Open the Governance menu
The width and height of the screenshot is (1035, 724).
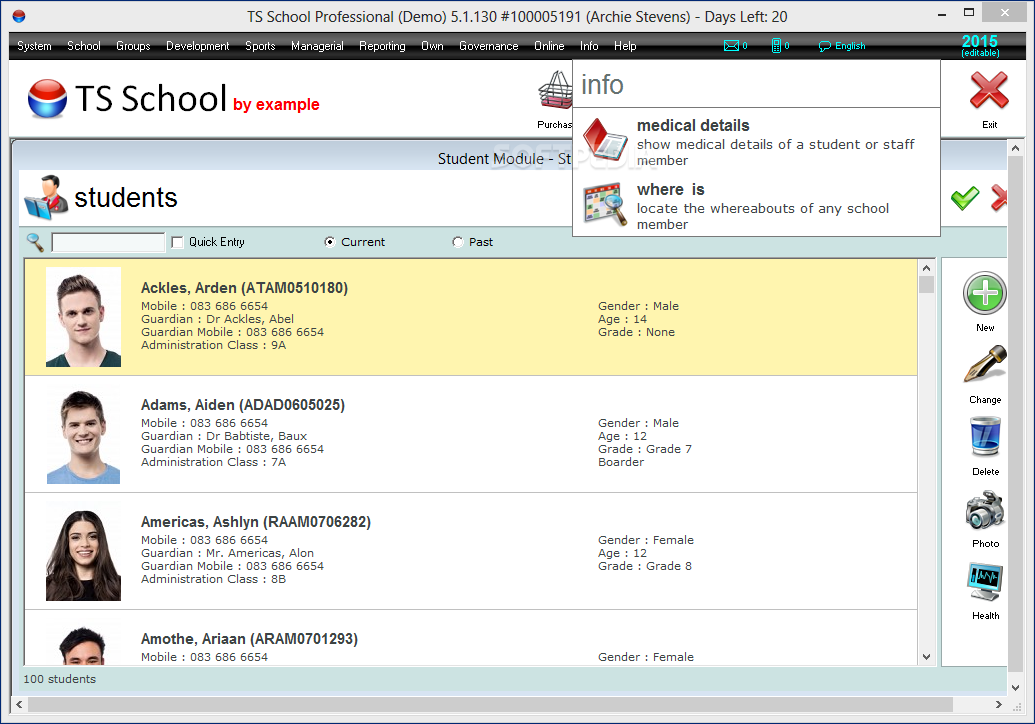488,46
